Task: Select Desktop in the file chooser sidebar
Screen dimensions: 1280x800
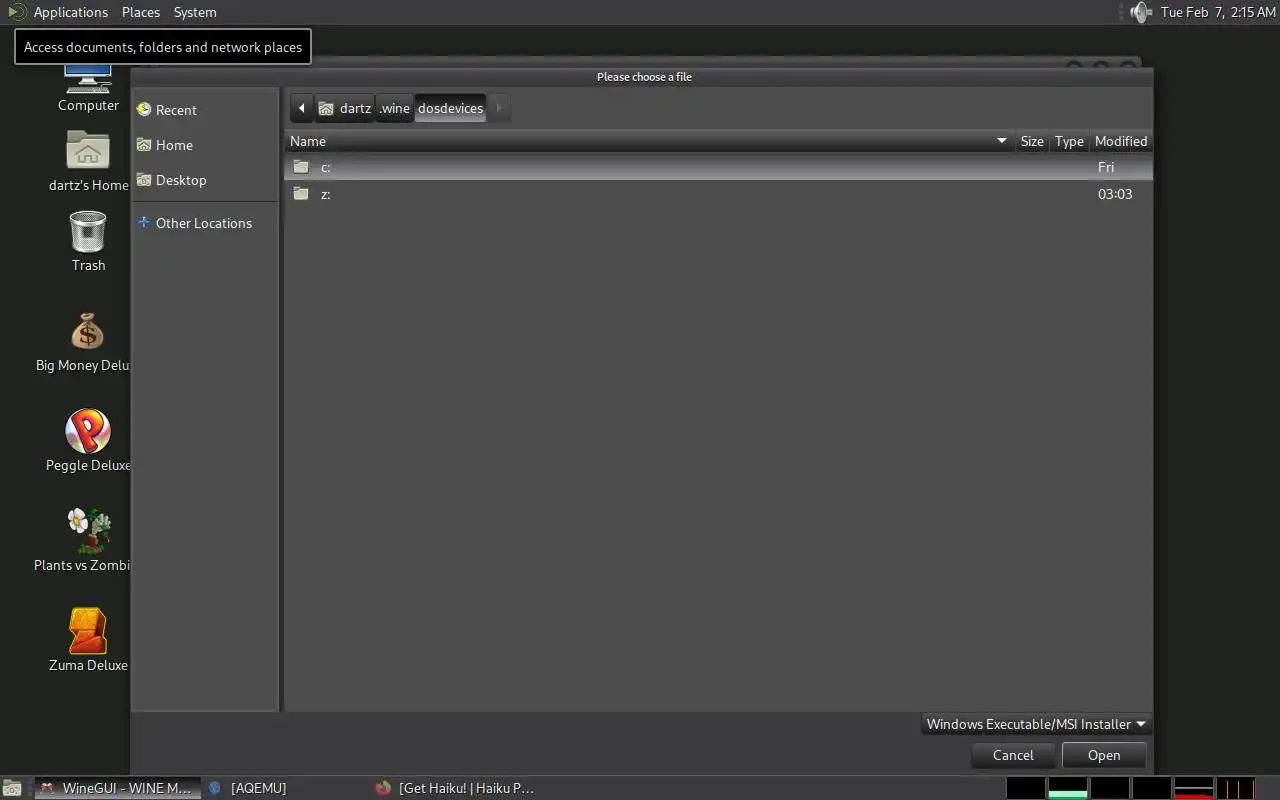Action: (x=205, y=180)
